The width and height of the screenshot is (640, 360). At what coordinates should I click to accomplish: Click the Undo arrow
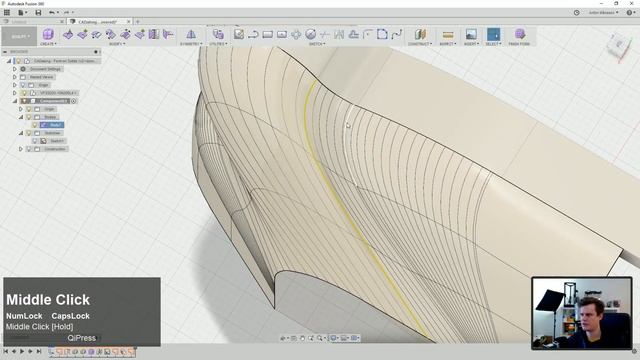(x=52, y=13)
